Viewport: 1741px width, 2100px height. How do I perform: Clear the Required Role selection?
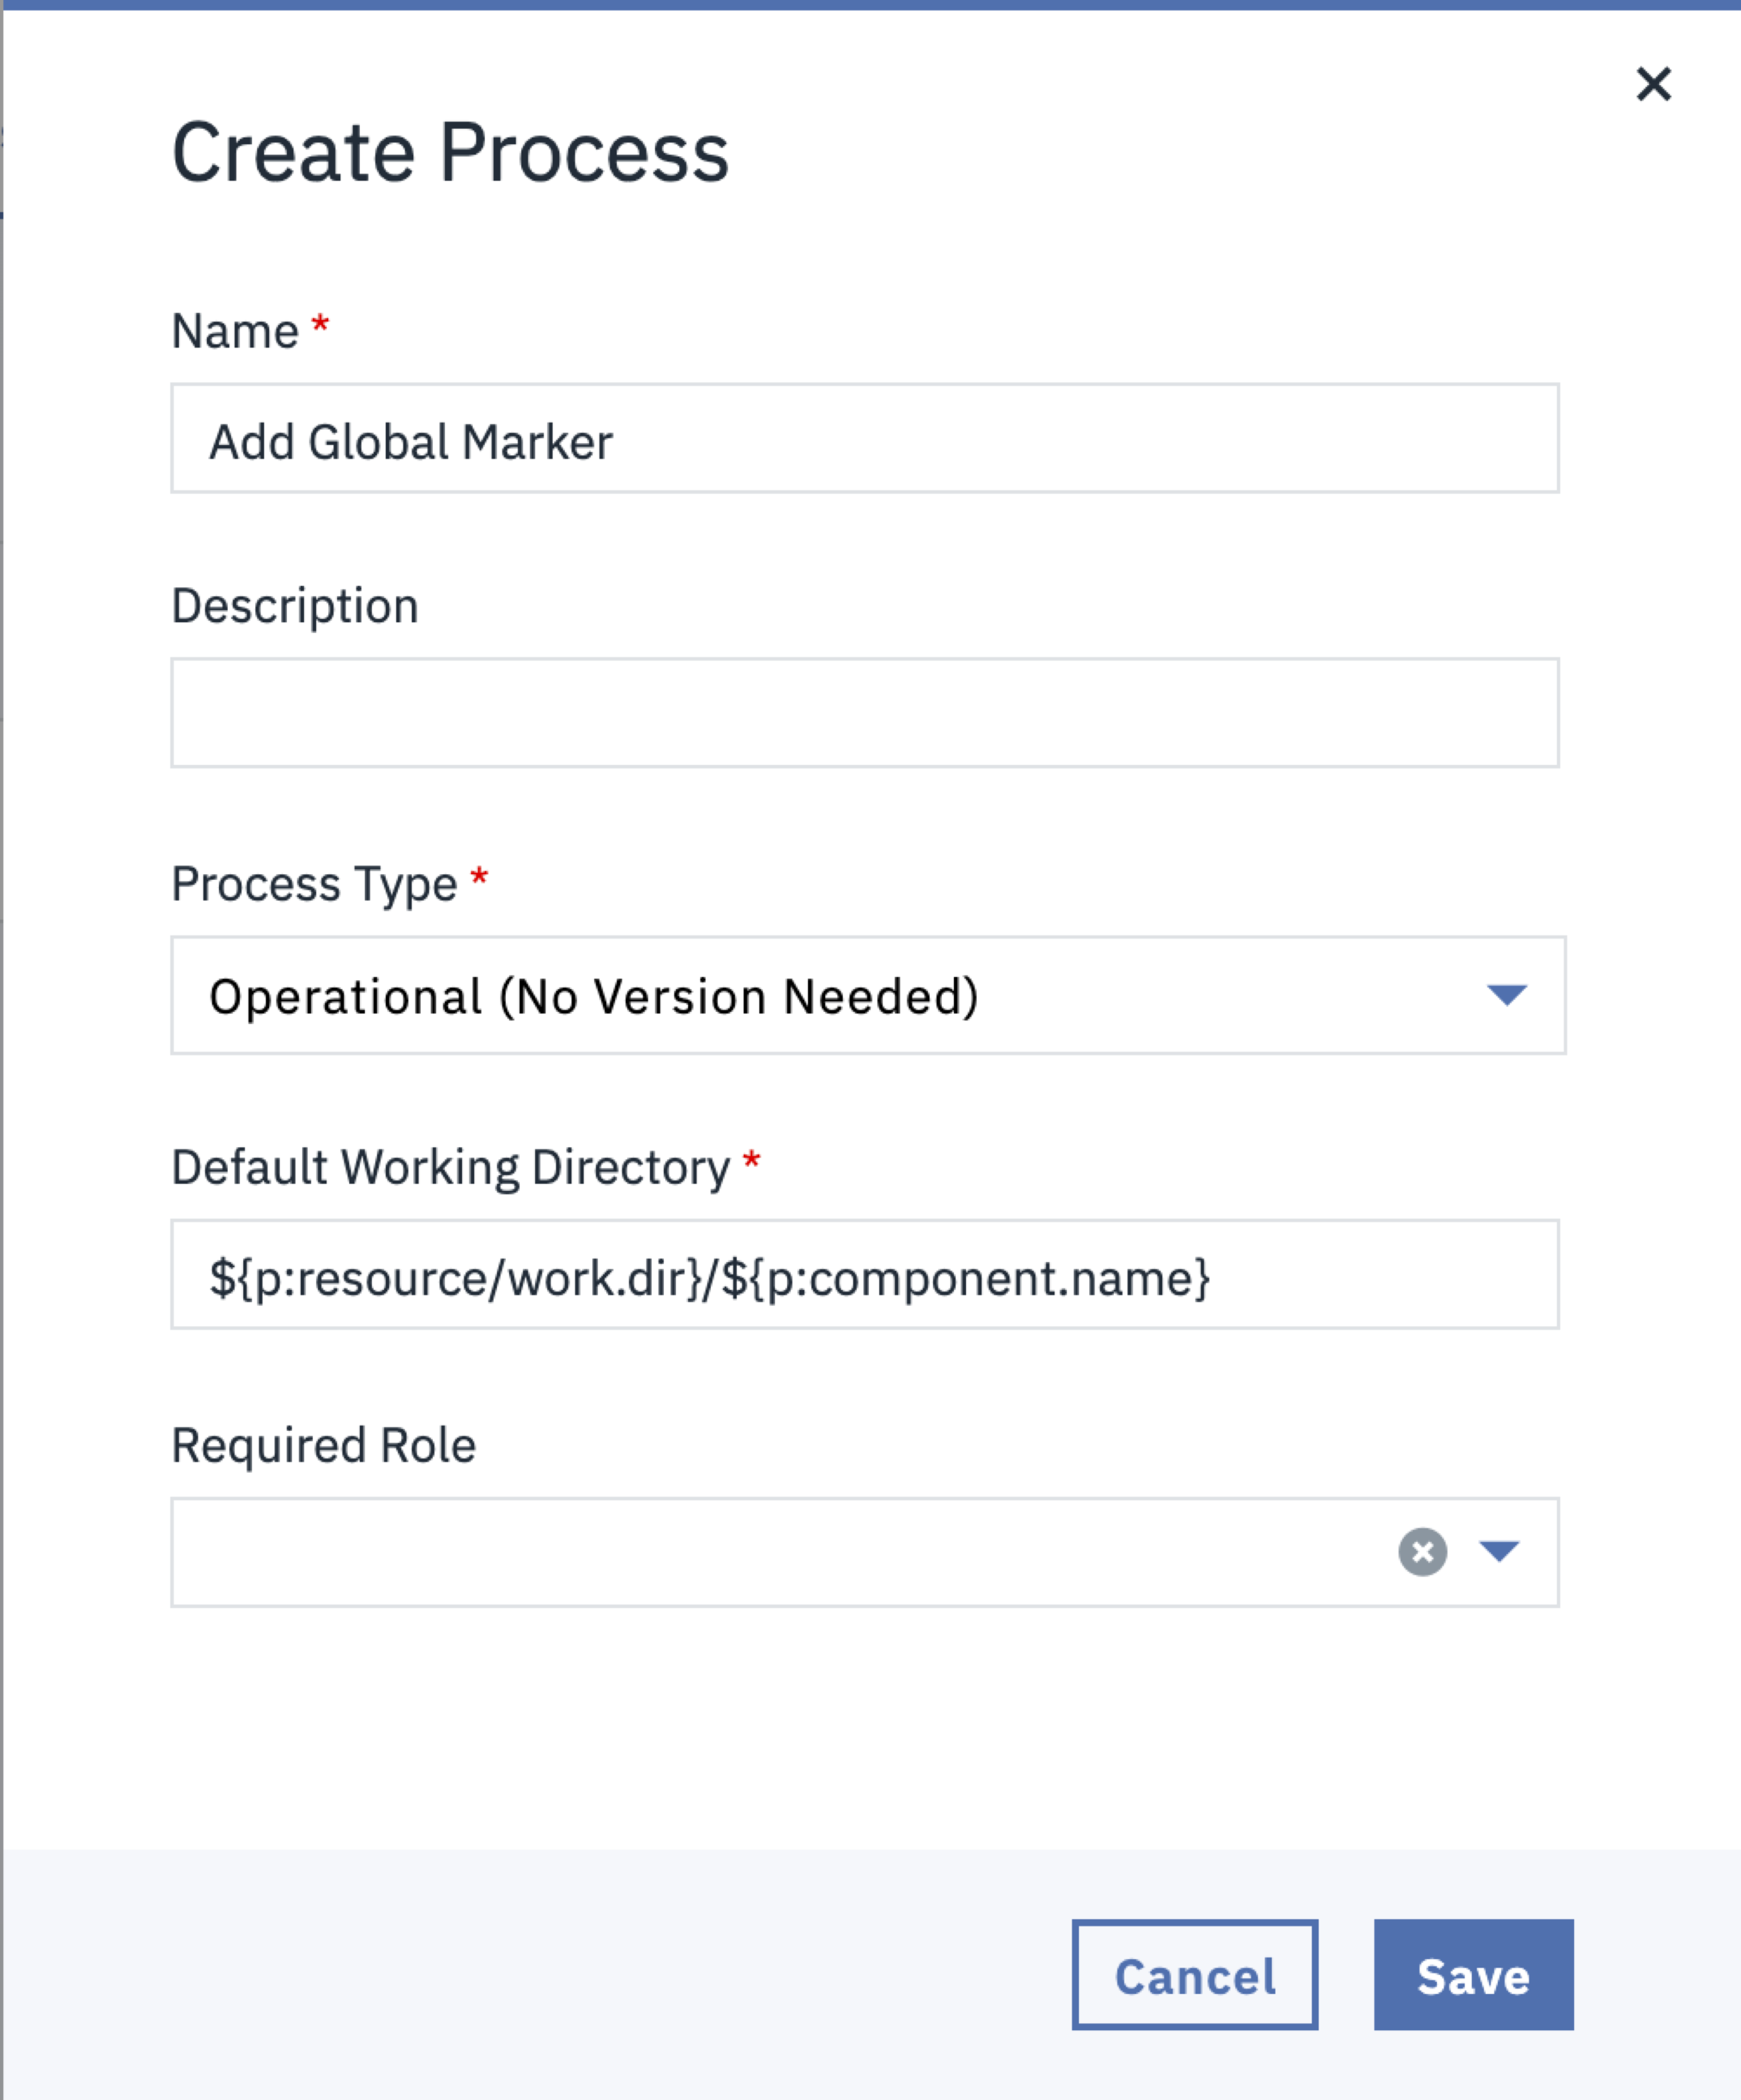coord(1422,1551)
